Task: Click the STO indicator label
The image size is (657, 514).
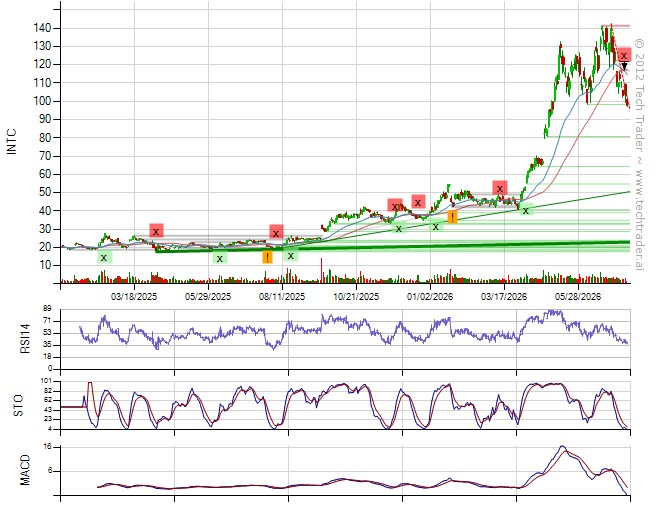Action: (x=18, y=406)
